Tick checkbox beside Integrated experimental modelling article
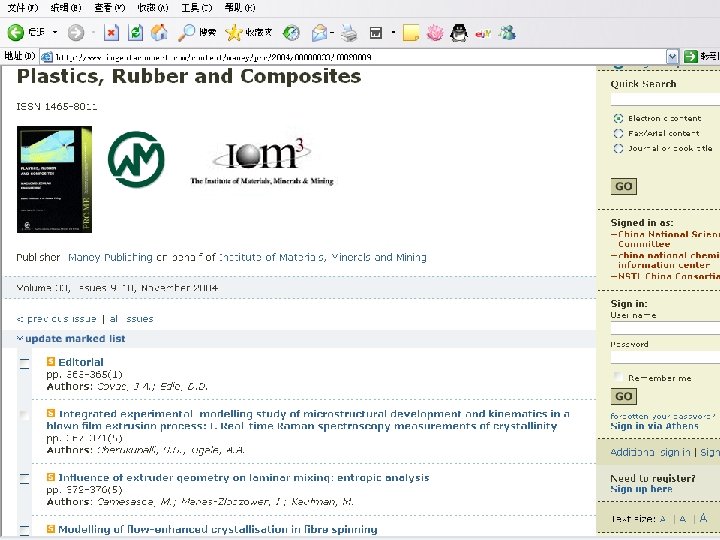720x540 pixels. click(24, 416)
